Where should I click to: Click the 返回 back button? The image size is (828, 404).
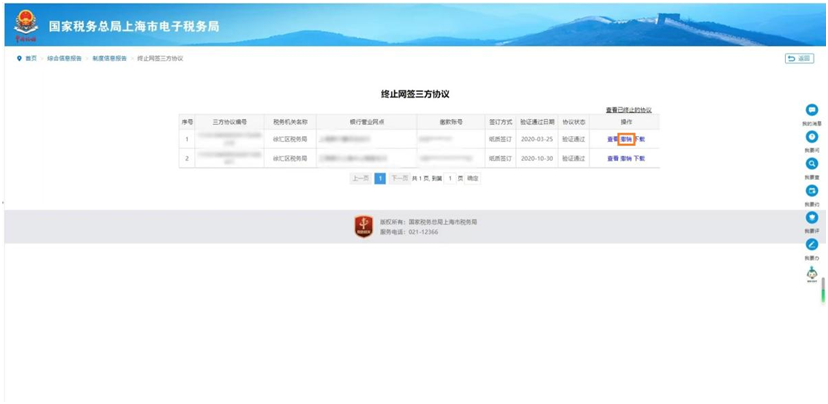799,59
